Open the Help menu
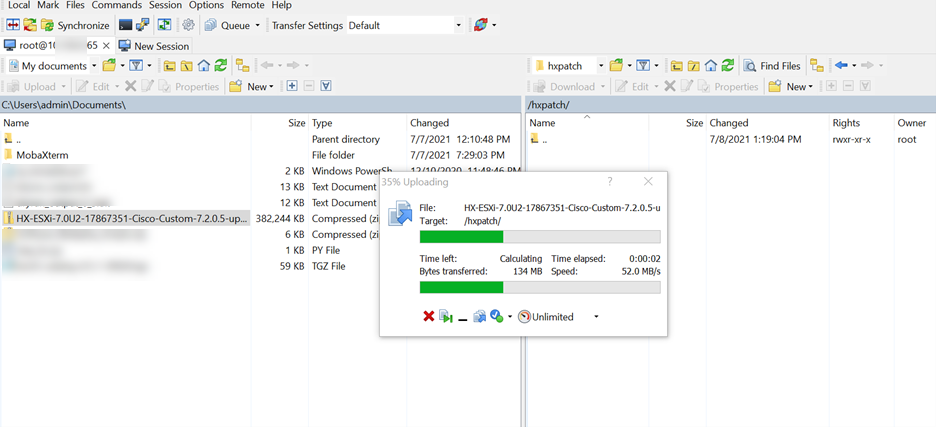 (281, 5)
